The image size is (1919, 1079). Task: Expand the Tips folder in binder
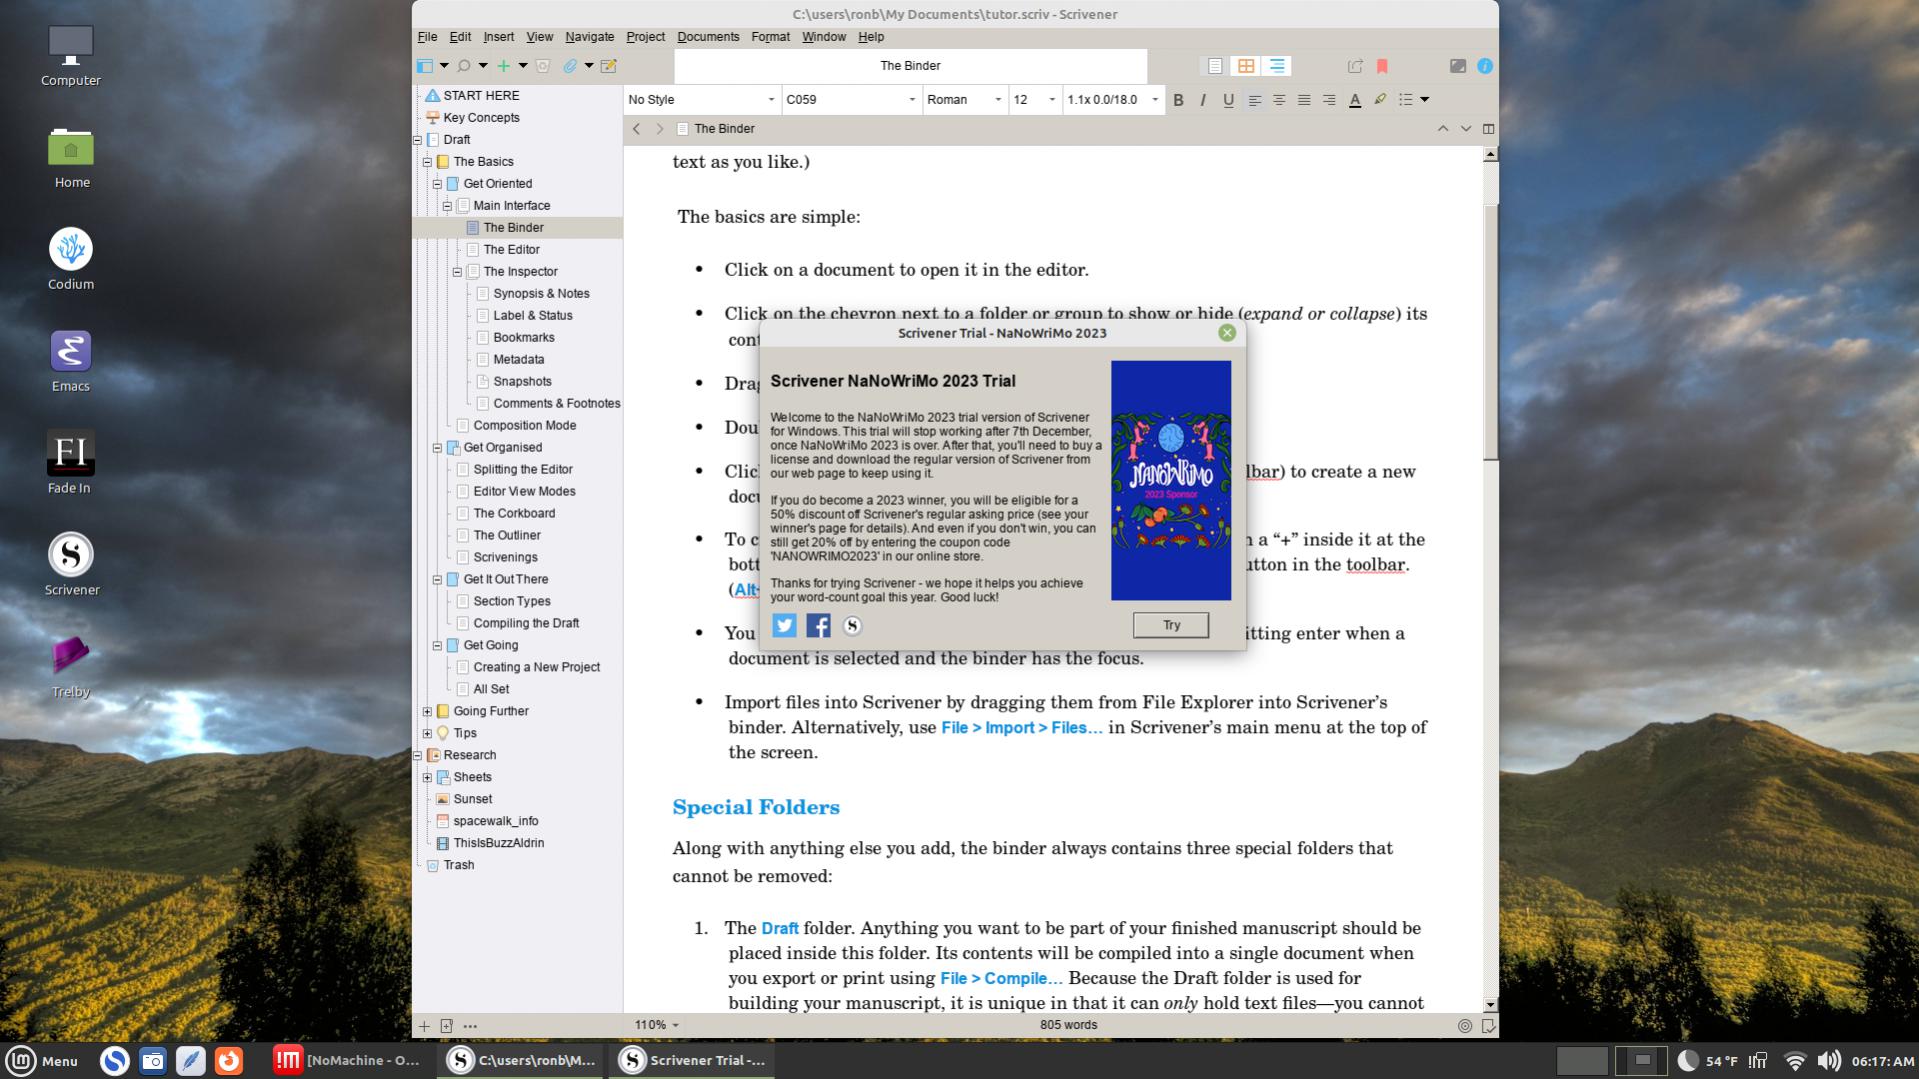(x=428, y=734)
